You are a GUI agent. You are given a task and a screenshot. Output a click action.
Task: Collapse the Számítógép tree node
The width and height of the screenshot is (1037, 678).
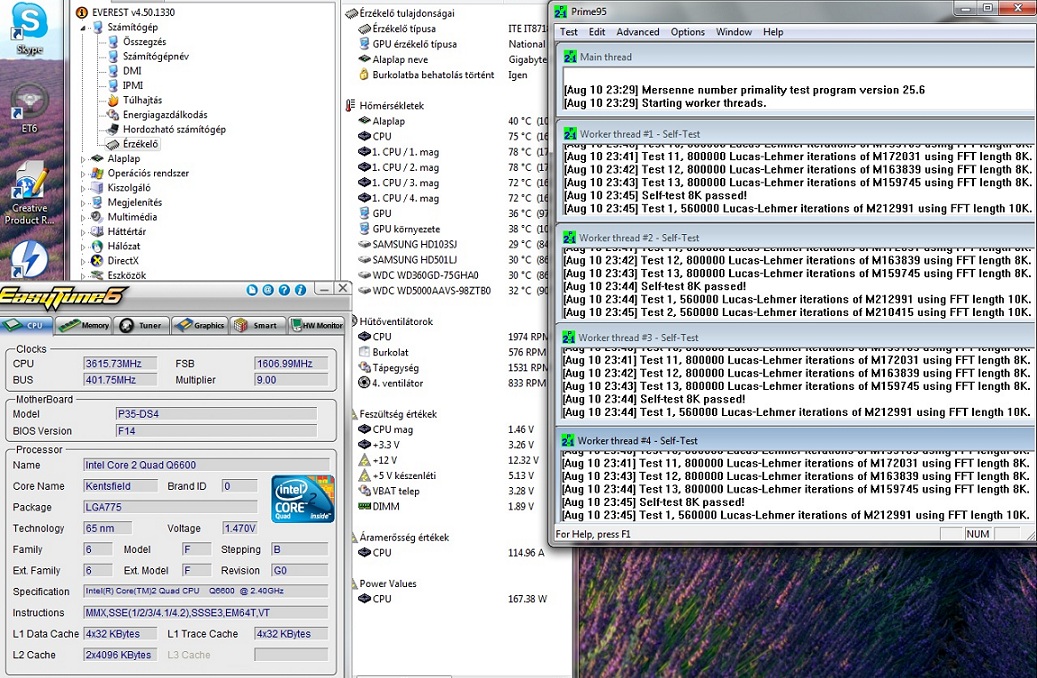click(x=84, y=28)
